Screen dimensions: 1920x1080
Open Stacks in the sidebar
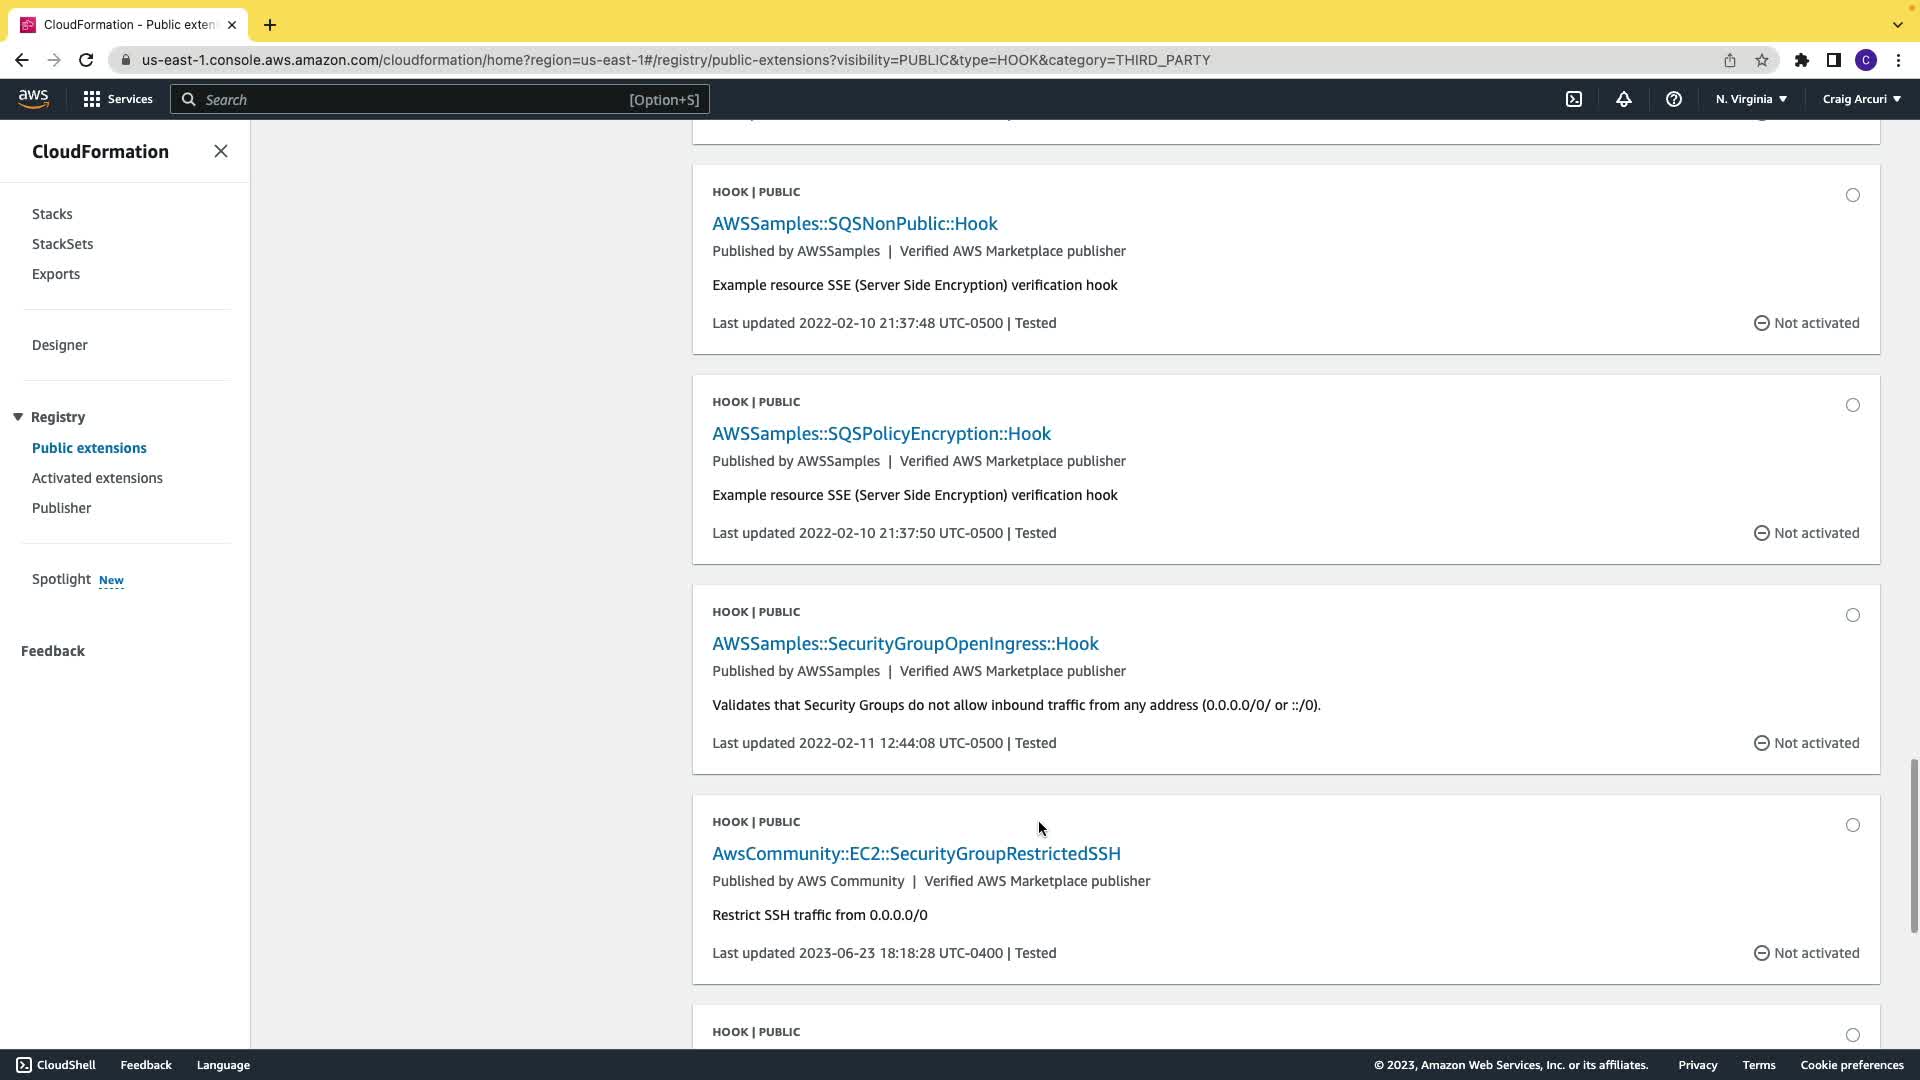pos(52,214)
